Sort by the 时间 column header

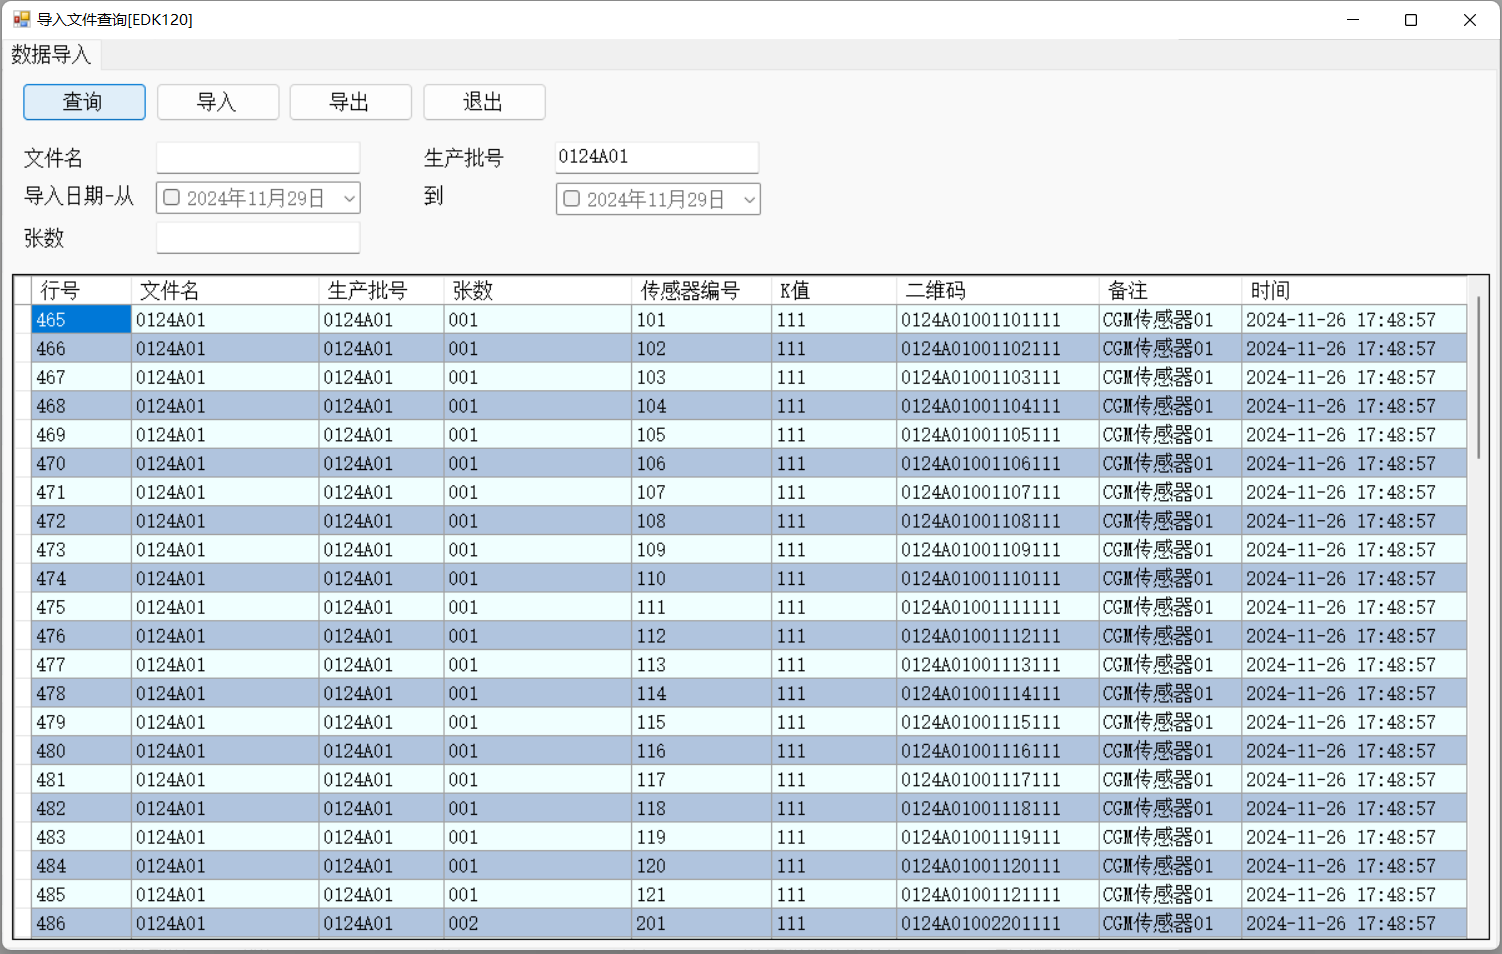click(1354, 291)
